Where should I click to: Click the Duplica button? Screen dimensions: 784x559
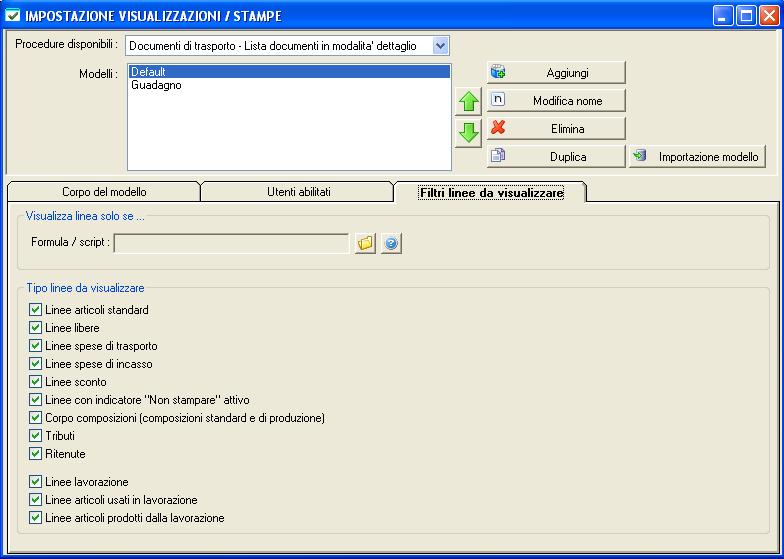[556, 156]
